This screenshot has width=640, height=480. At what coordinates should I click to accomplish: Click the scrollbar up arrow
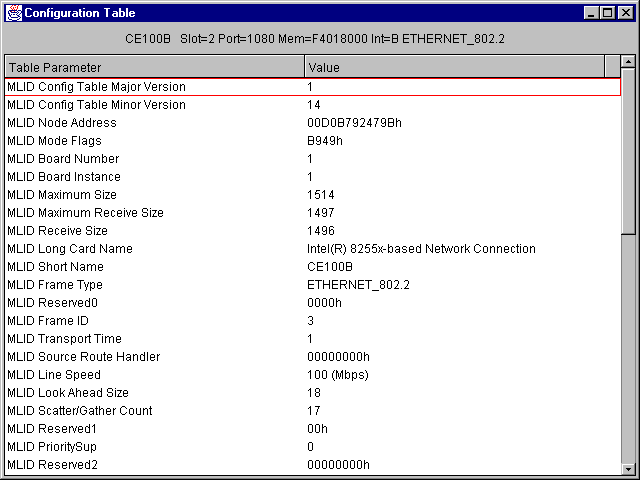pyautogui.click(x=628, y=62)
